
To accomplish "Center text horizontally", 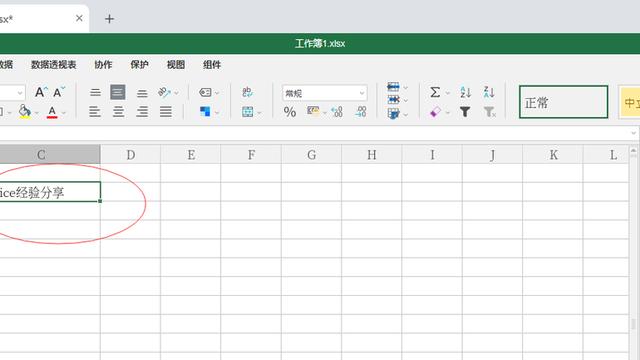I will point(118,111).
